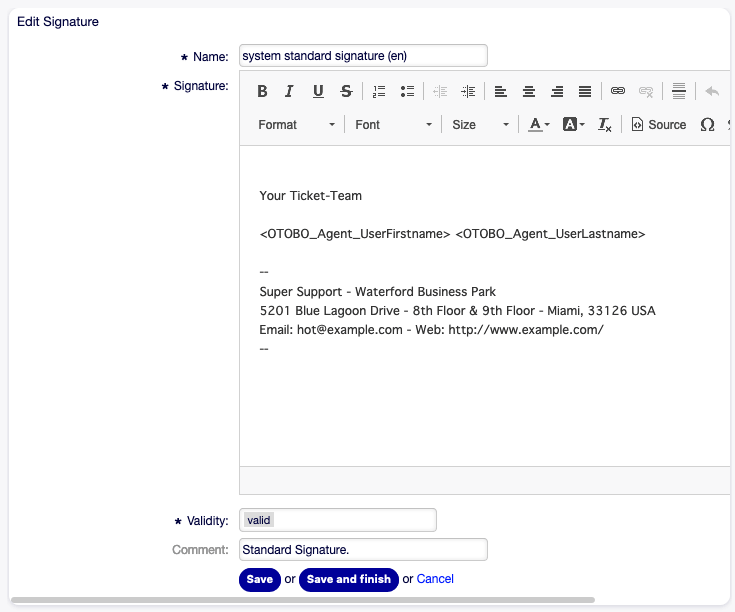The width and height of the screenshot is (735, 612).
Task: Open the special character picker
Action: [707, 125]
